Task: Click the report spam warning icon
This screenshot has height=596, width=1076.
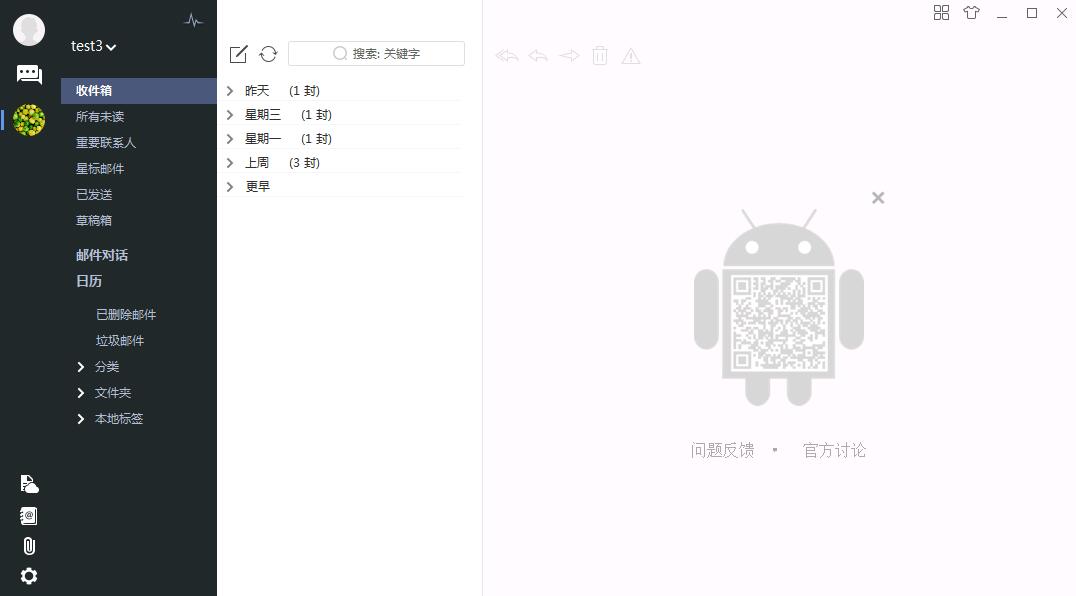Action: pyautogui.click(x=631, y=56)
